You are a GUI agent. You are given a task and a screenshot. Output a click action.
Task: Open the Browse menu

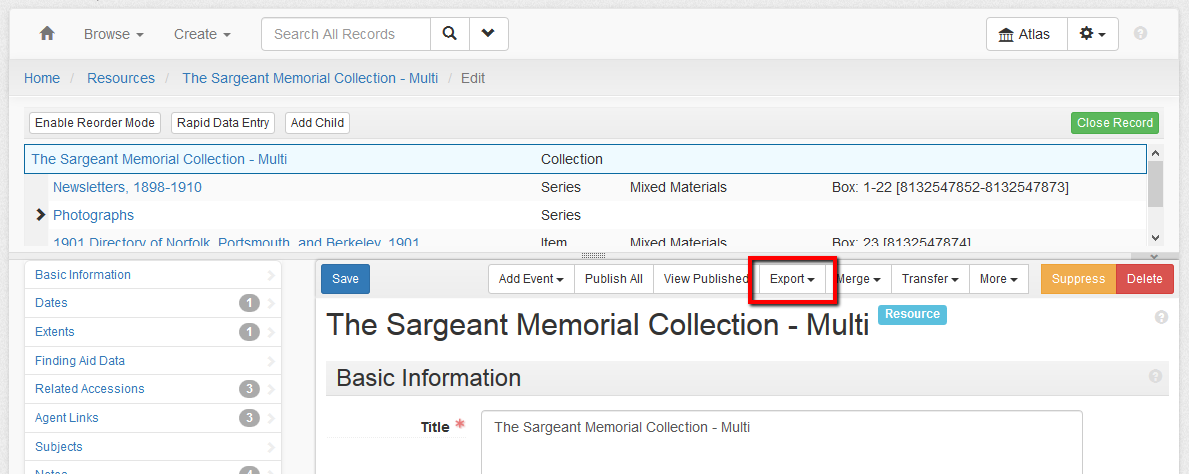[113, 34]
